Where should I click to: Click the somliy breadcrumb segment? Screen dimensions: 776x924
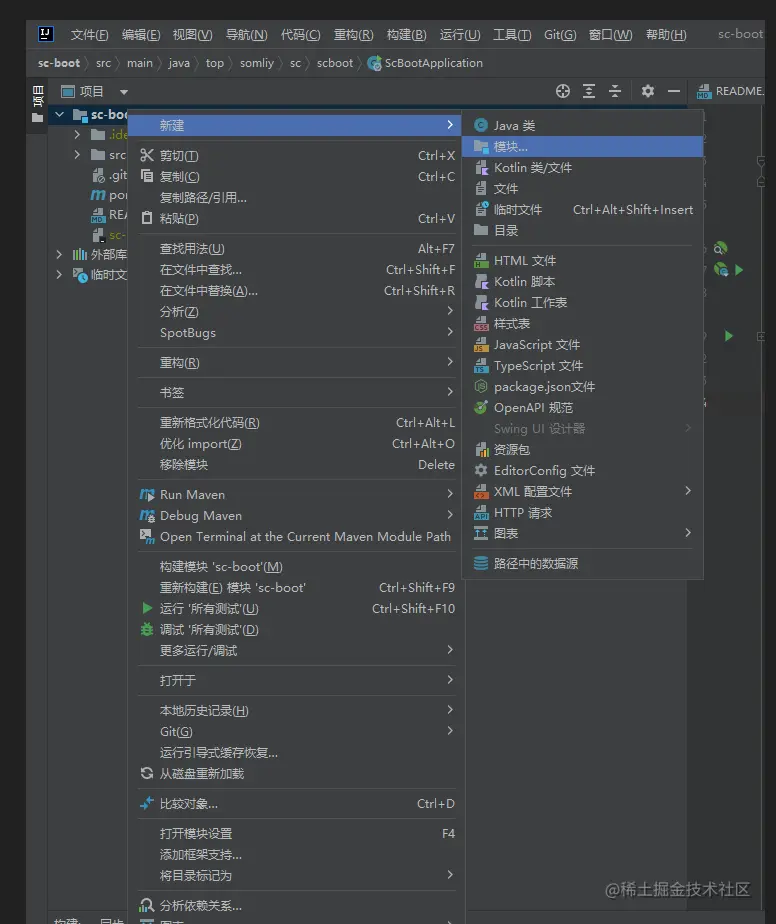pos(257,63)
